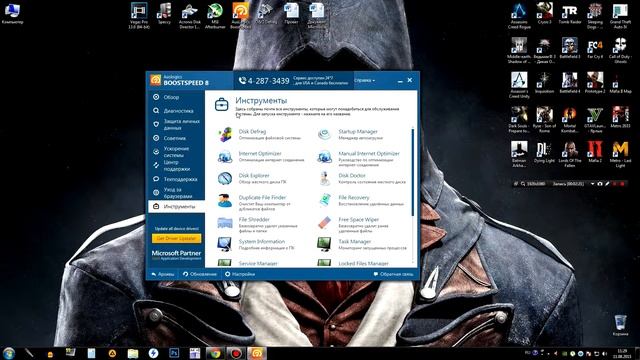Expand the Справка dropdown menu
This screenshot has width=640, height=360.
pyautogui.click(x=364, y=80)
